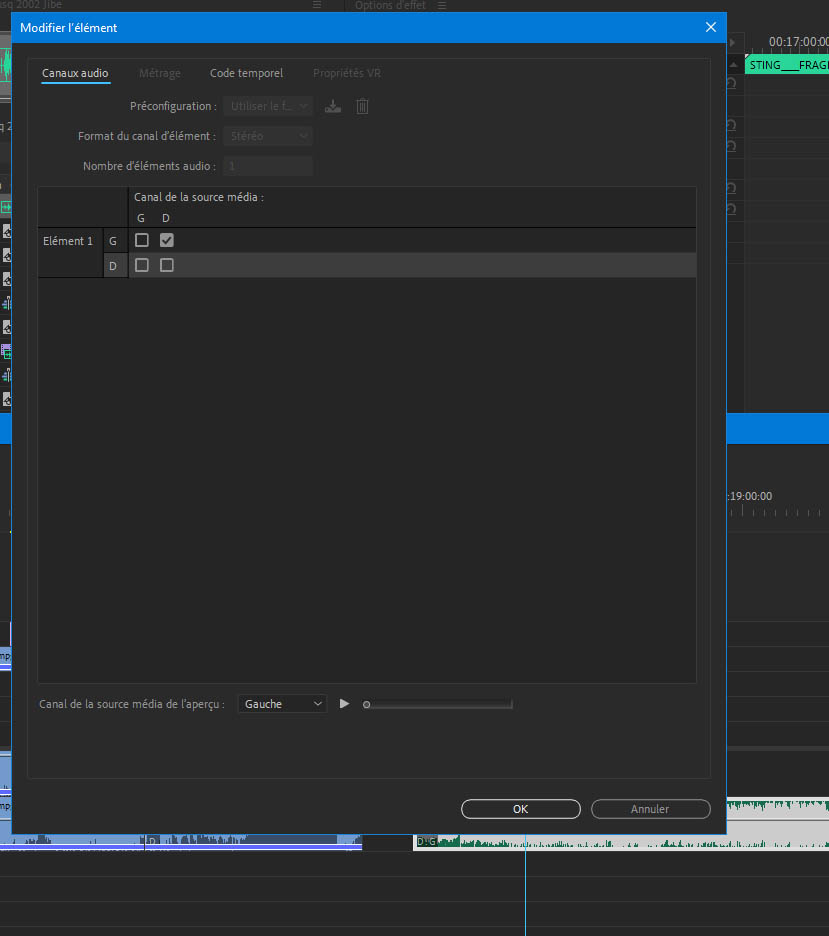
Task: Close the Modifier l'élément dialog
Action: [x=711, y=28]
